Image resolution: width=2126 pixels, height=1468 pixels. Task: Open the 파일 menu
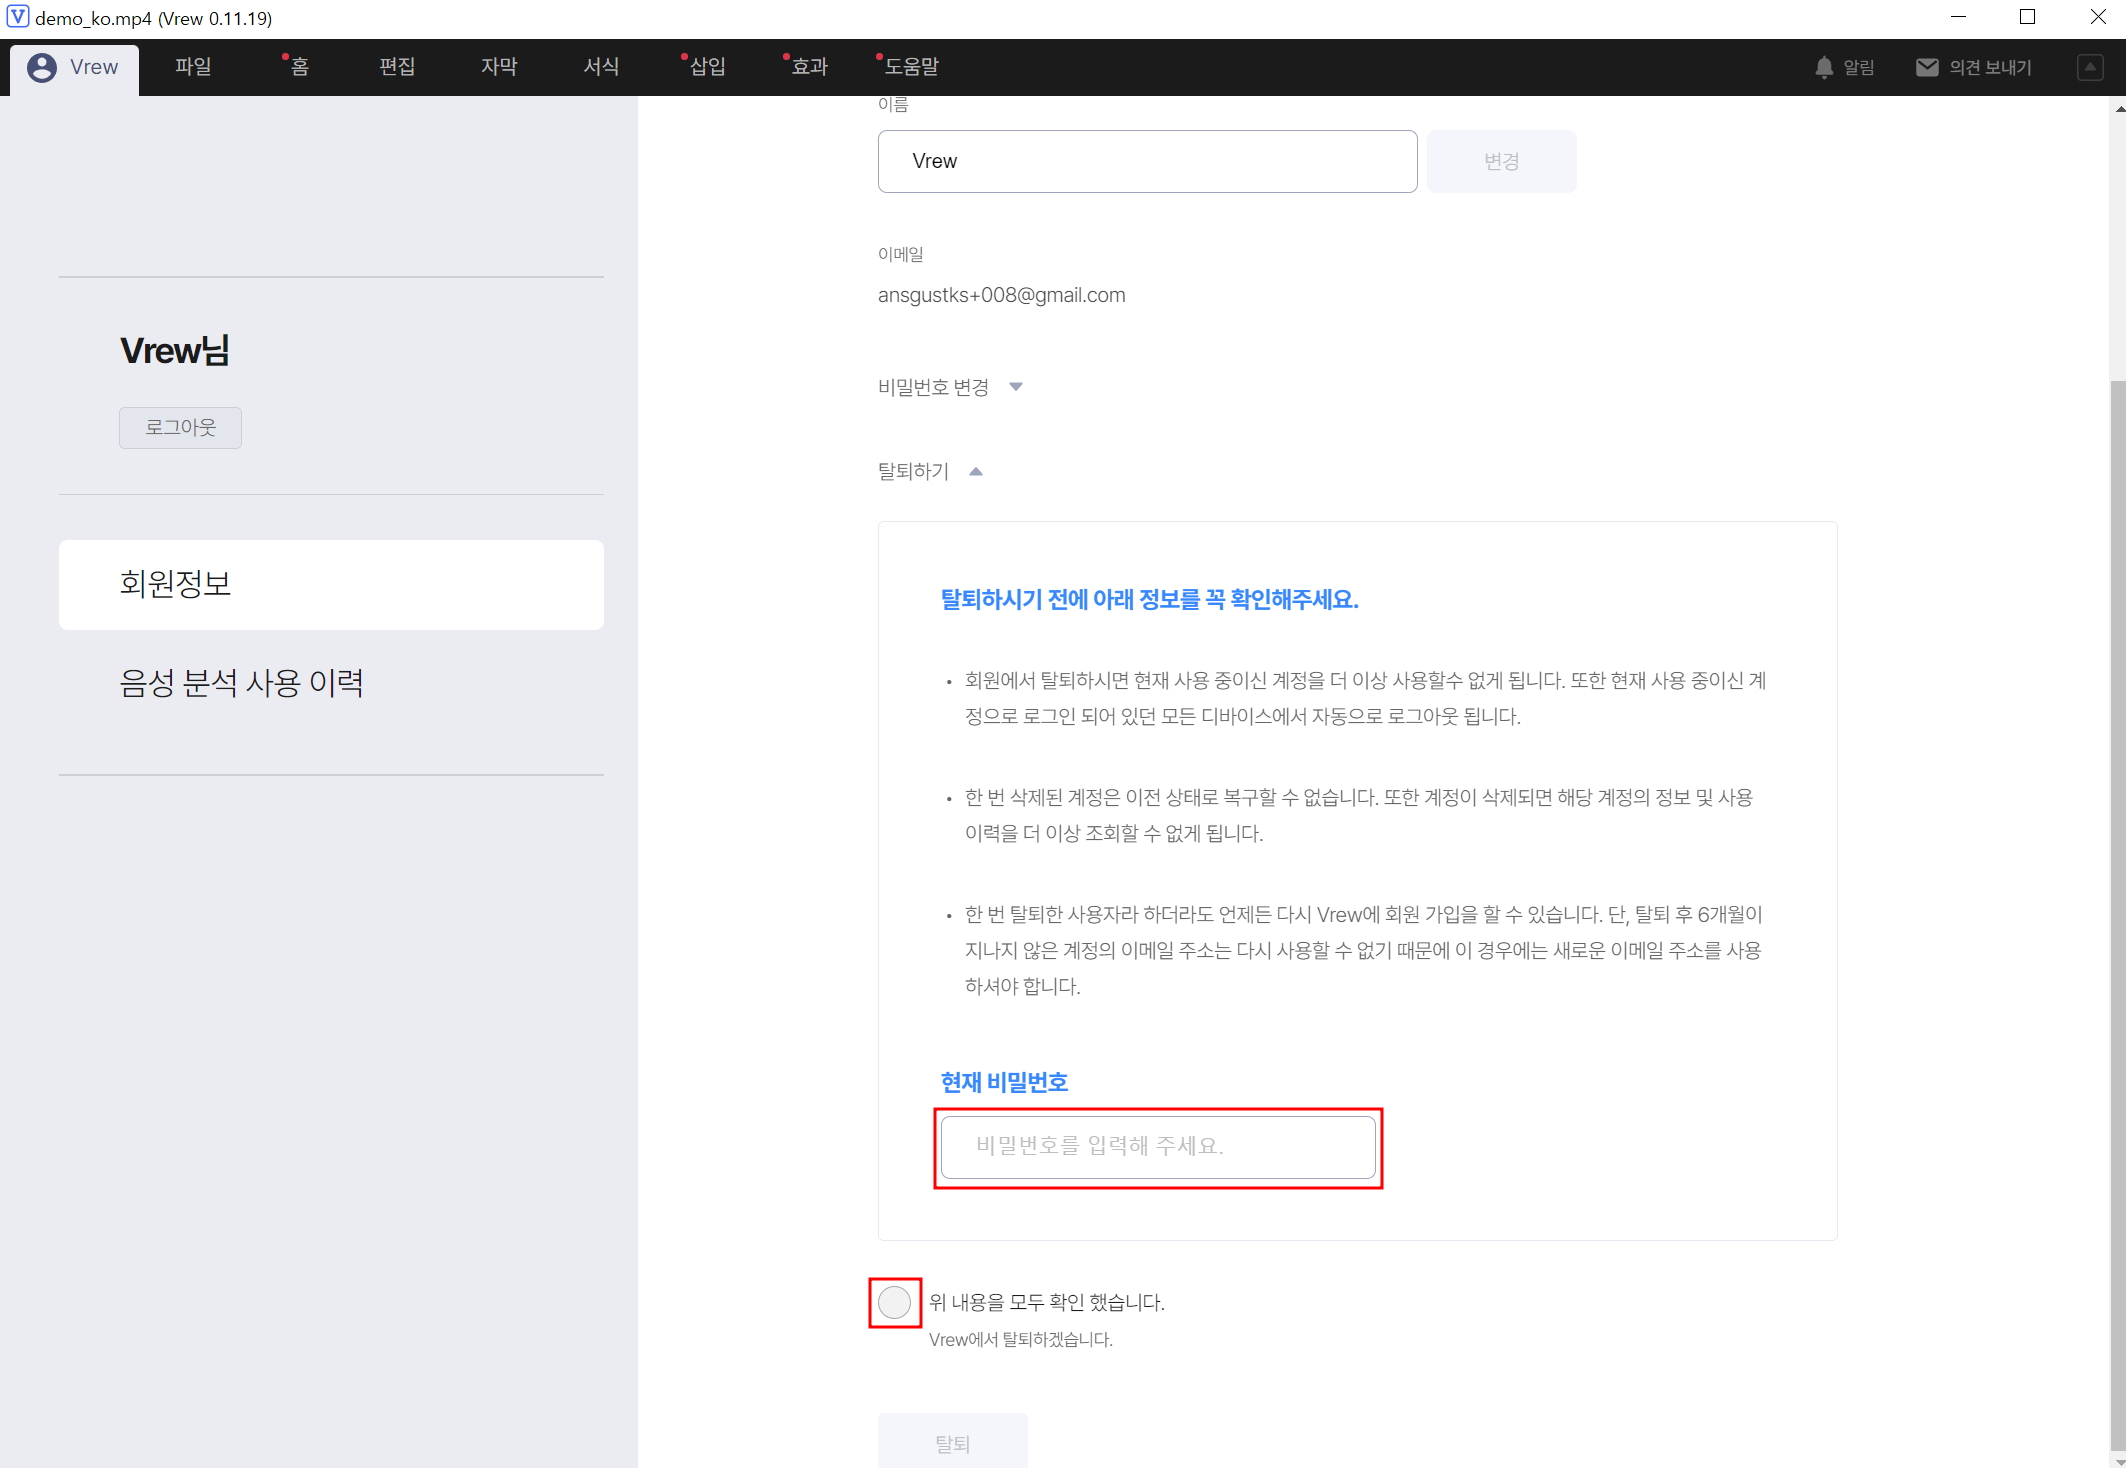coord(193,67)
